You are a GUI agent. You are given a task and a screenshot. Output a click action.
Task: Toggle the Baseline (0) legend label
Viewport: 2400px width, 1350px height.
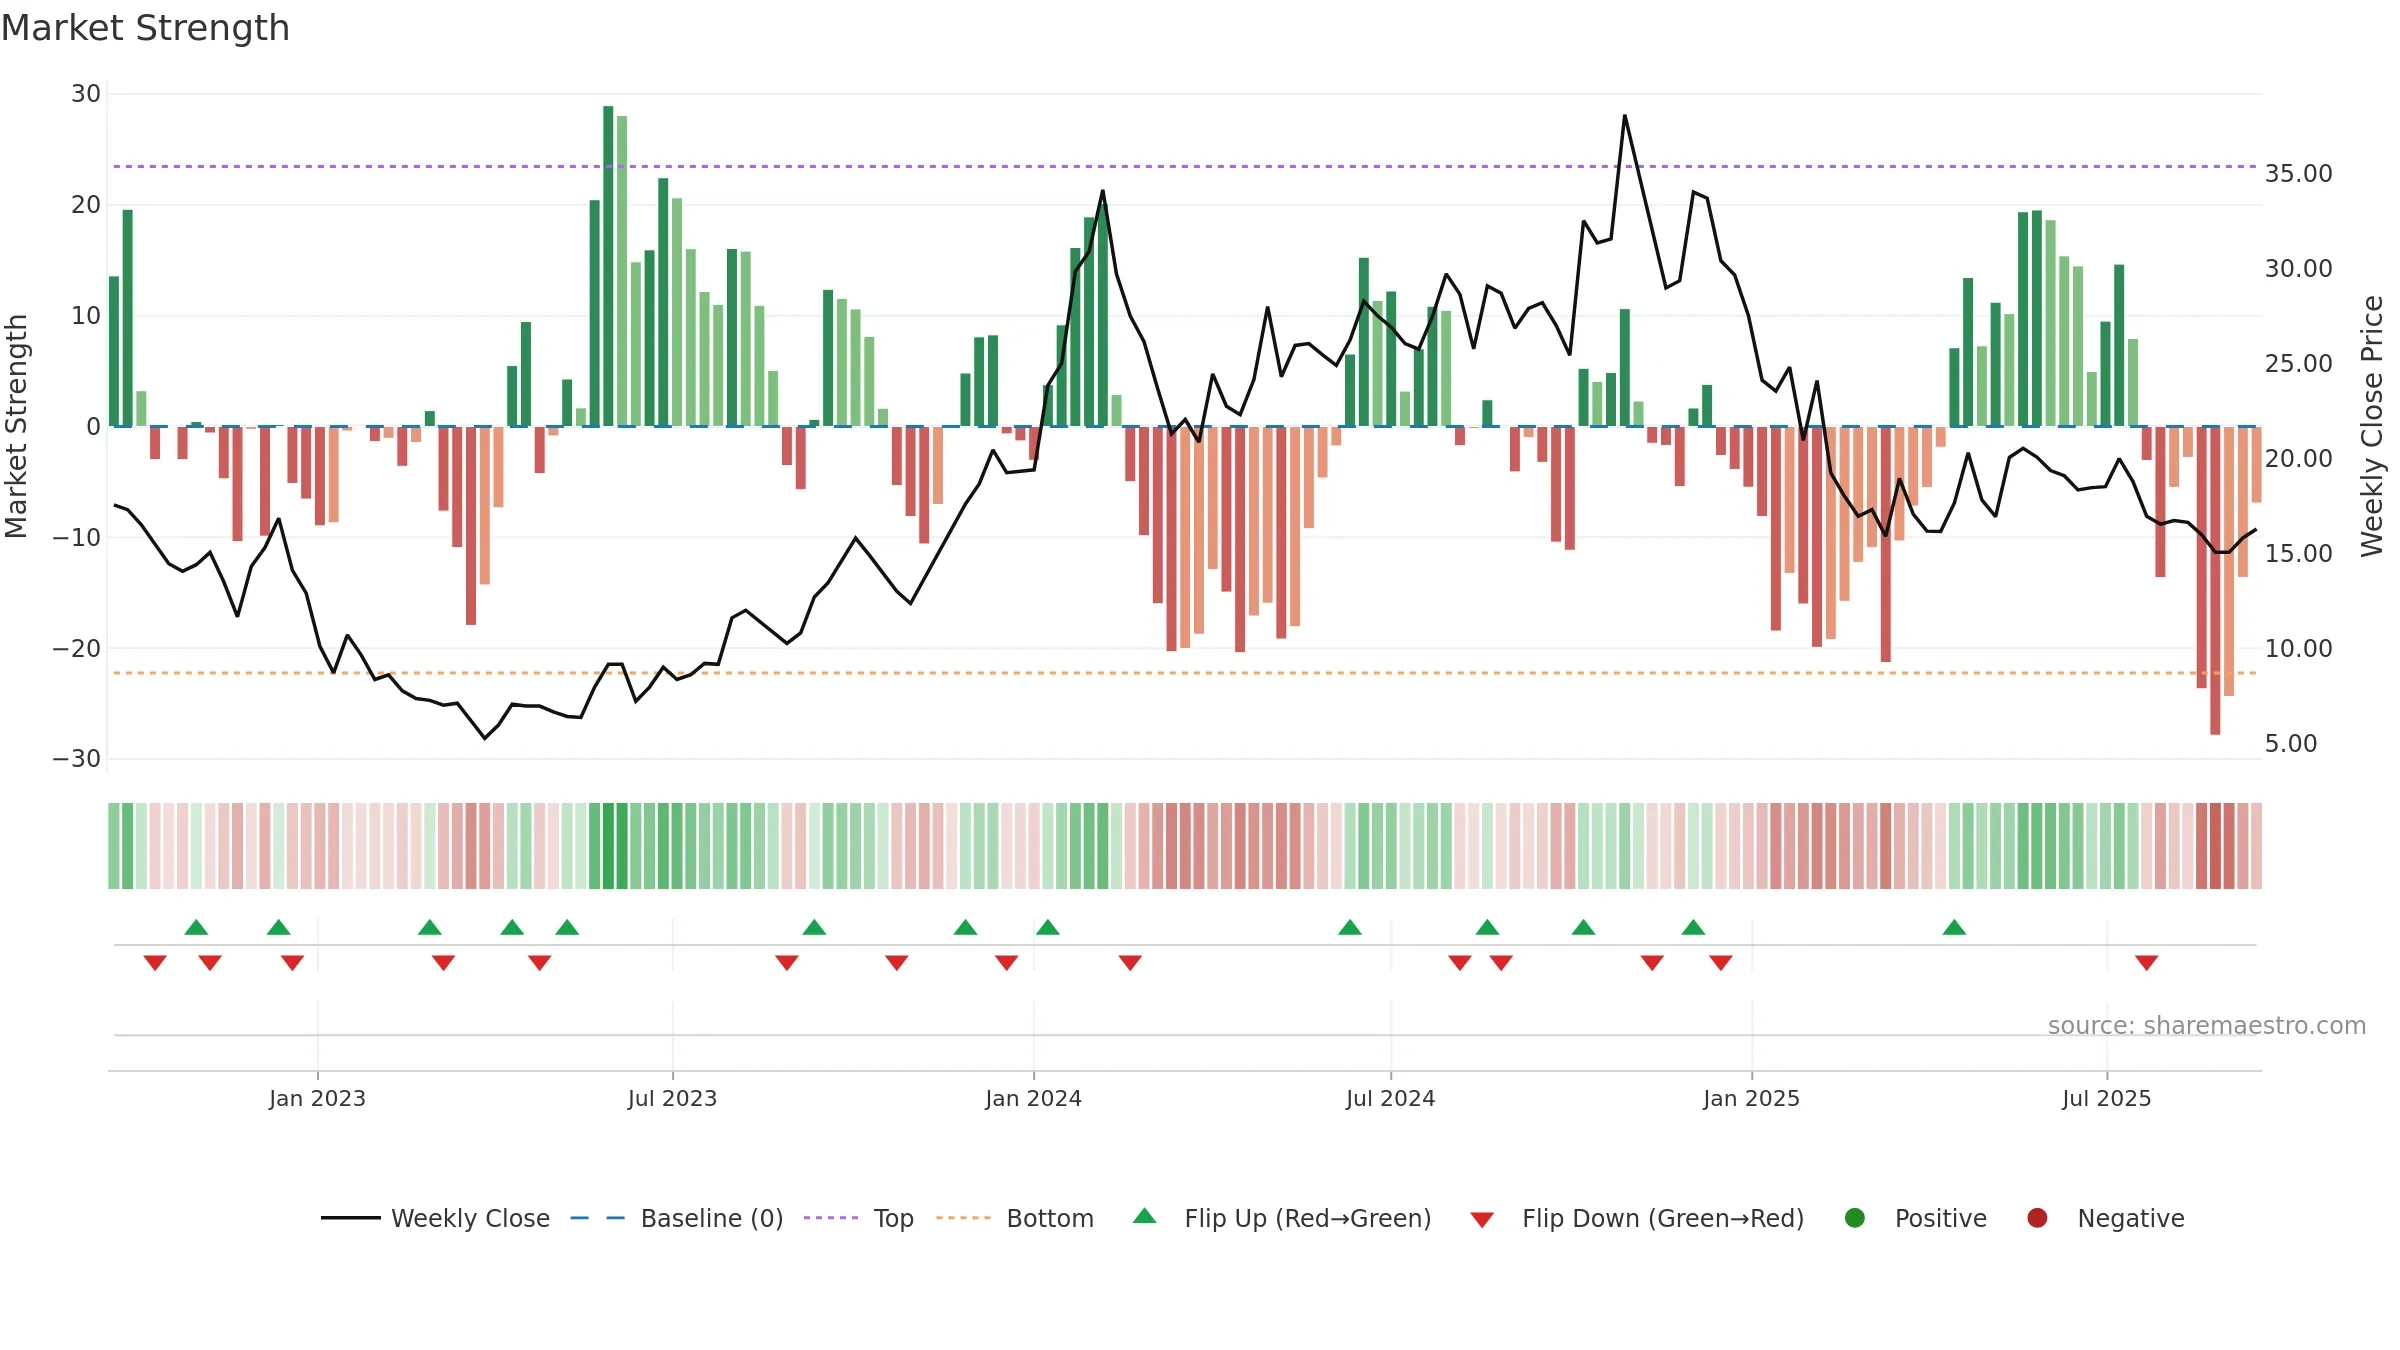(712, 1218)
